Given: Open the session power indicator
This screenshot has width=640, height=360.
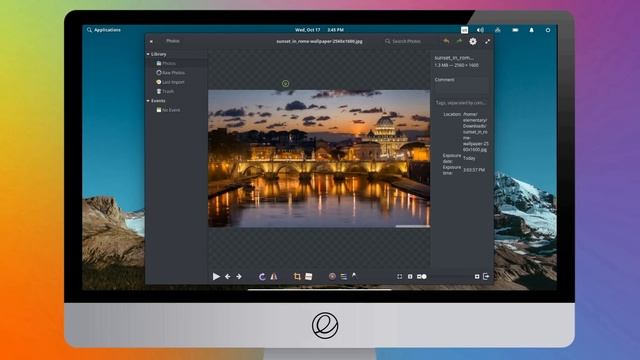Looking at the screenshot, I should [x=548, y=30].
